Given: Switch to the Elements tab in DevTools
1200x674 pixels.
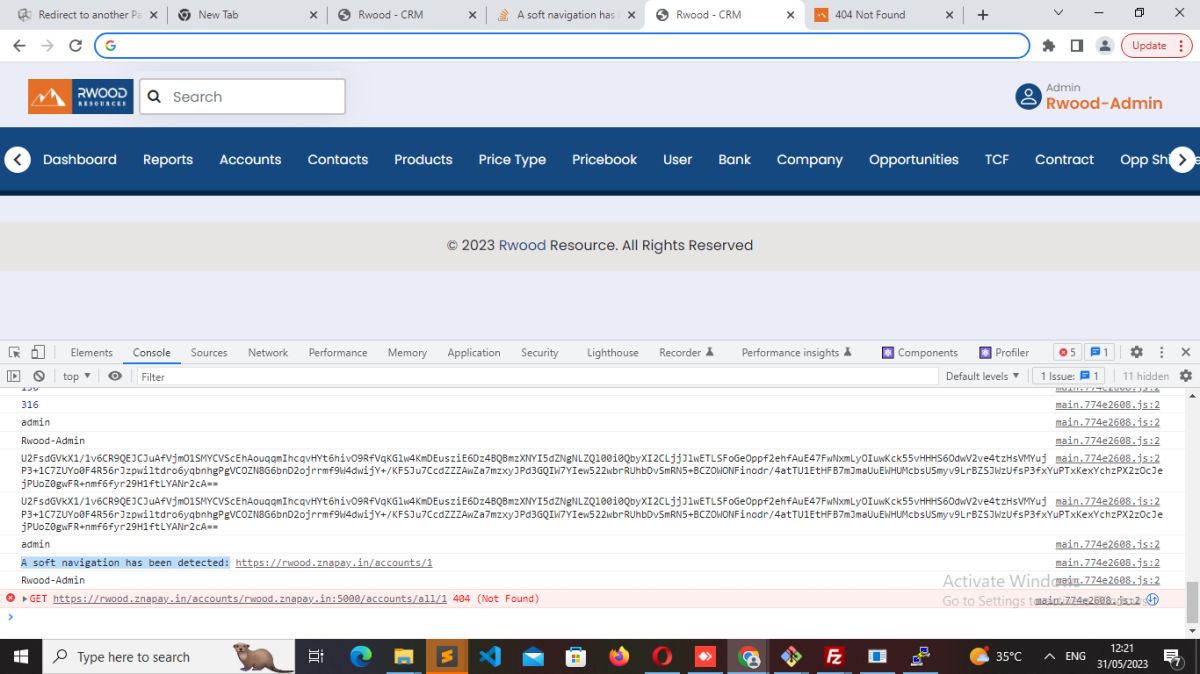Looking at the screenshot, I should point(91,352).
